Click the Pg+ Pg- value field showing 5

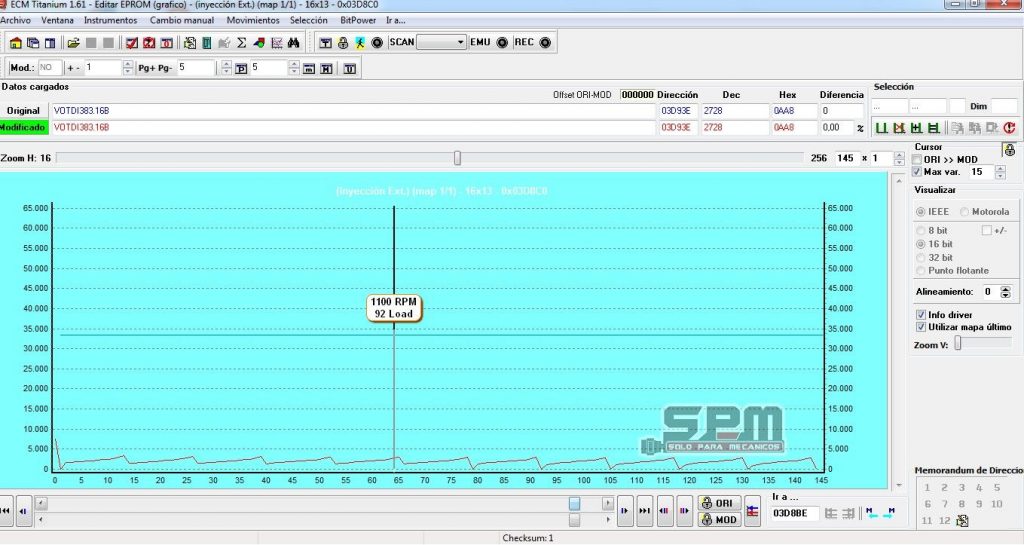[x=195, y=68]
